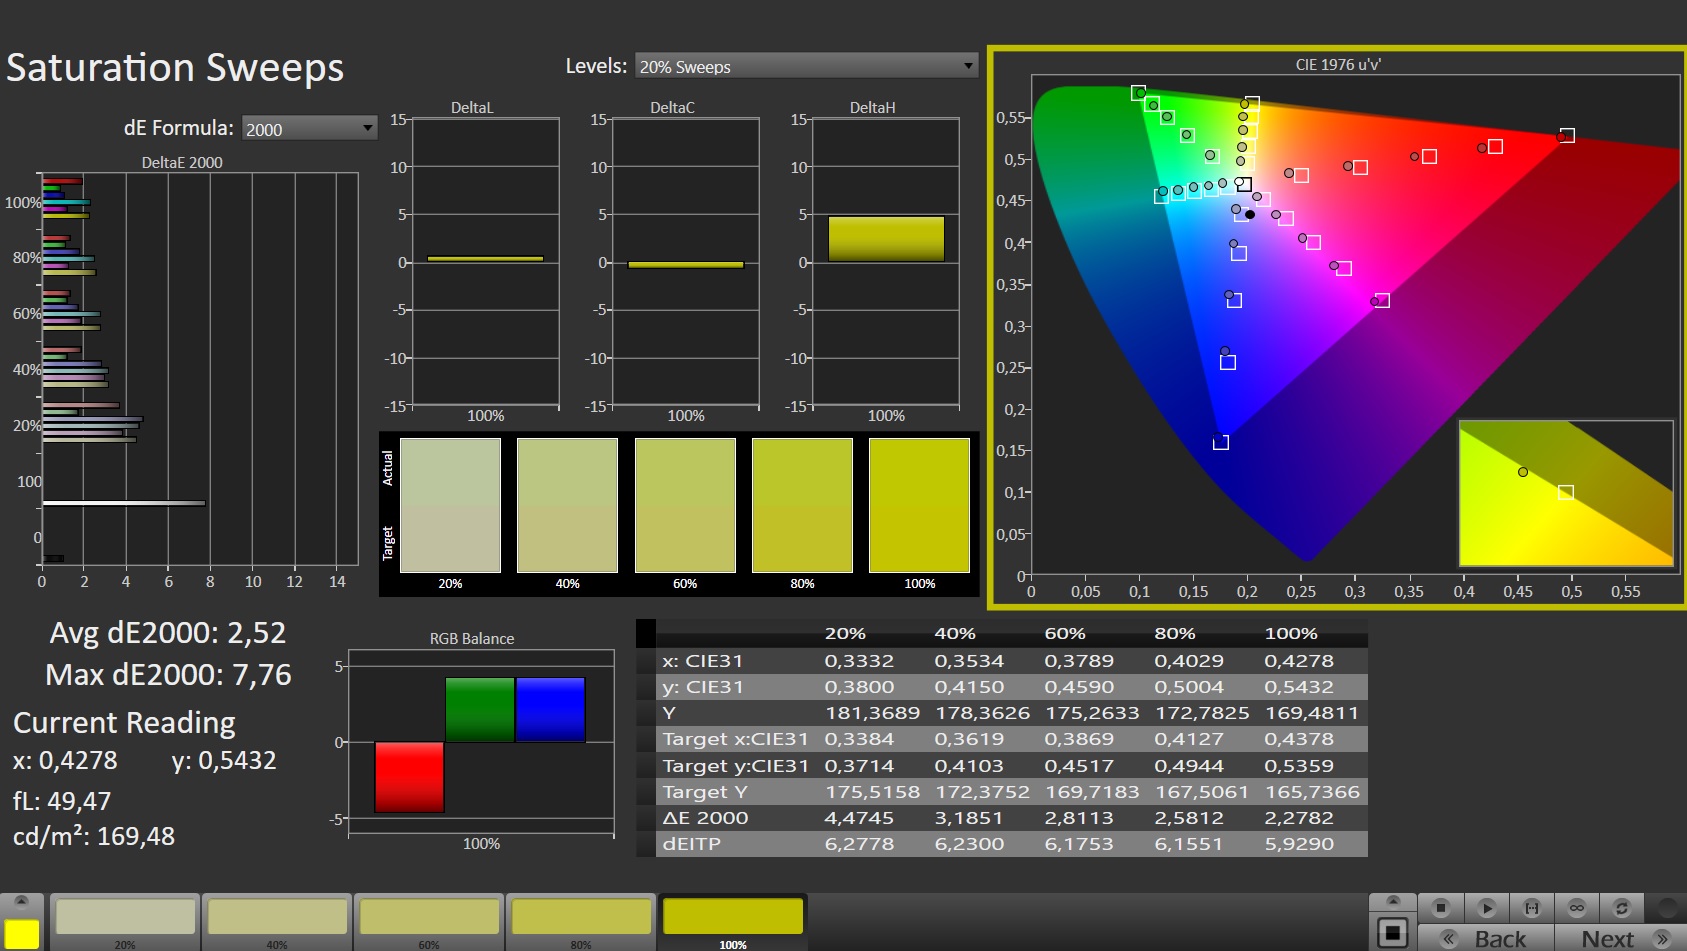The image size is (1687, 951).
Task: Start reading with the play icon
Action: tap(1487, 908)
